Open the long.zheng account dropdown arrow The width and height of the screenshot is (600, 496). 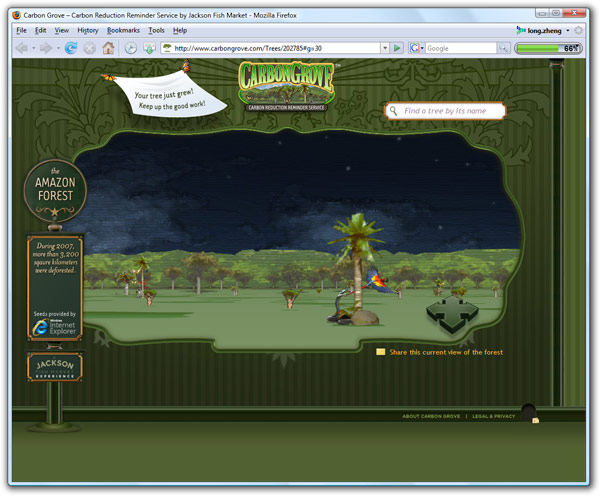(568, 30)
